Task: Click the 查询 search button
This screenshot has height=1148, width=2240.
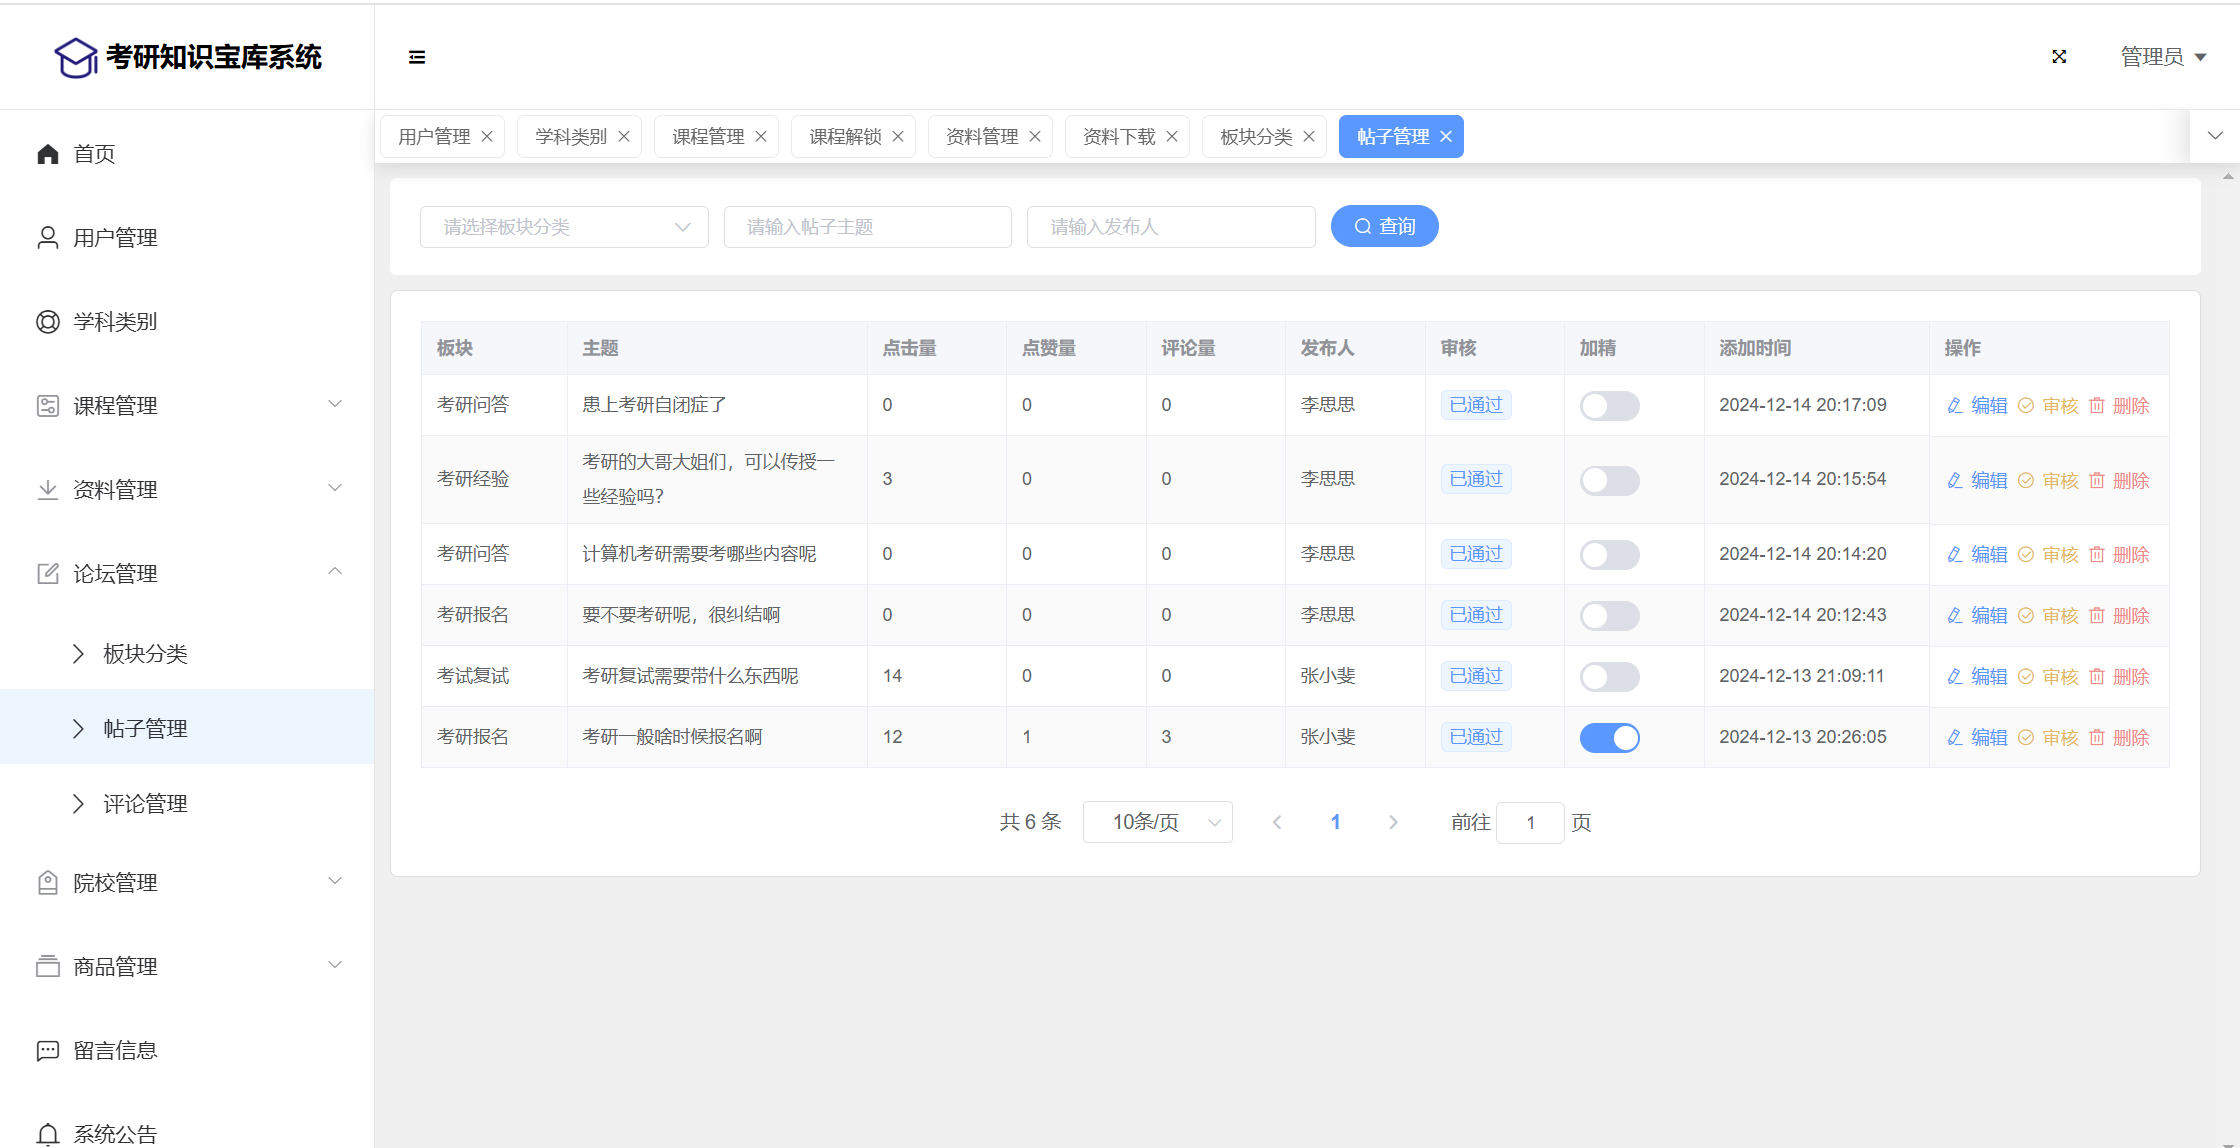Action: click(1384, 226)
